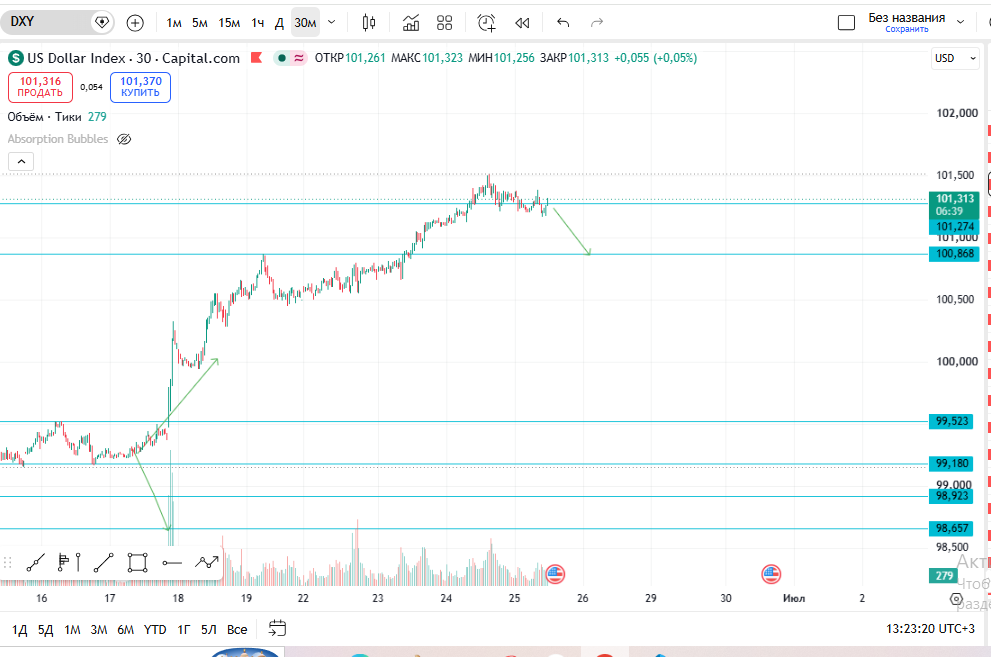Image resolution: width=991 pixels, height=657 pixels.
Task: Open the go-to-date calendar icon
Action: click(277, 629)
